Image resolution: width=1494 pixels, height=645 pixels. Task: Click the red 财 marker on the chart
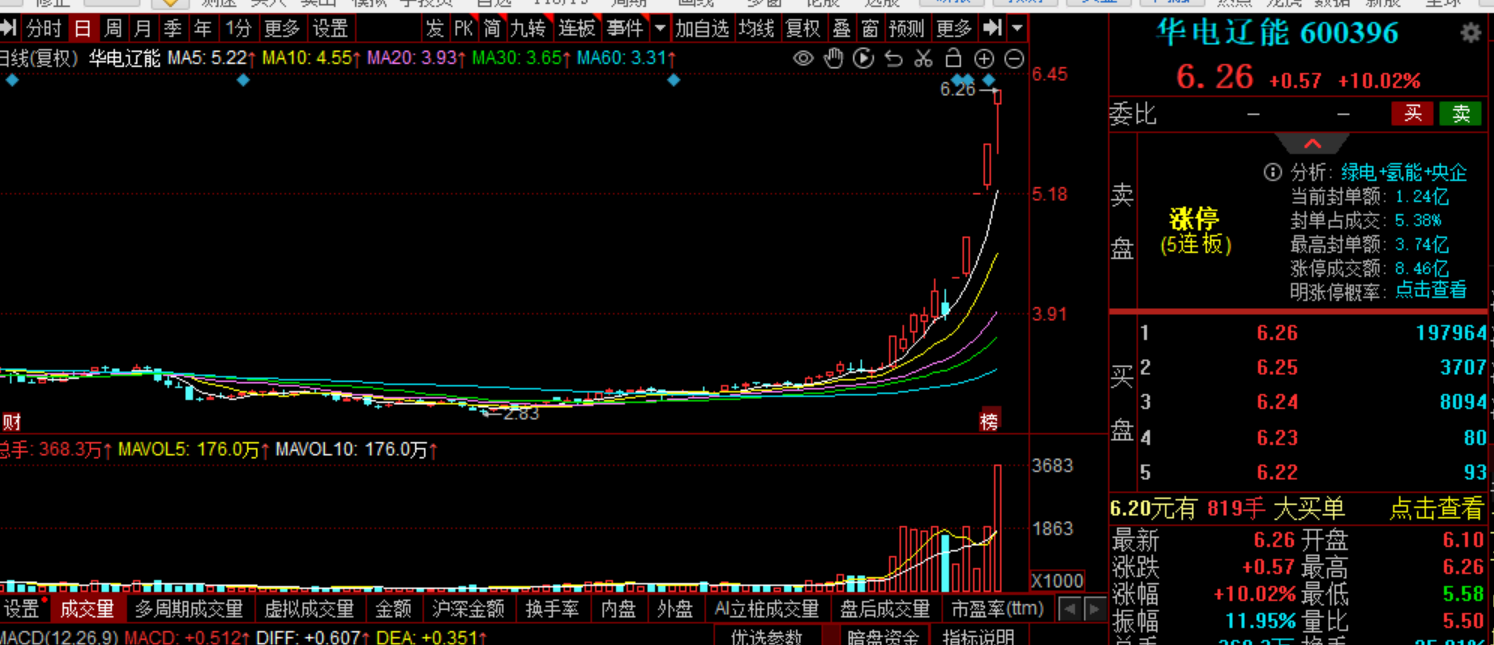(x=11, y=422)
